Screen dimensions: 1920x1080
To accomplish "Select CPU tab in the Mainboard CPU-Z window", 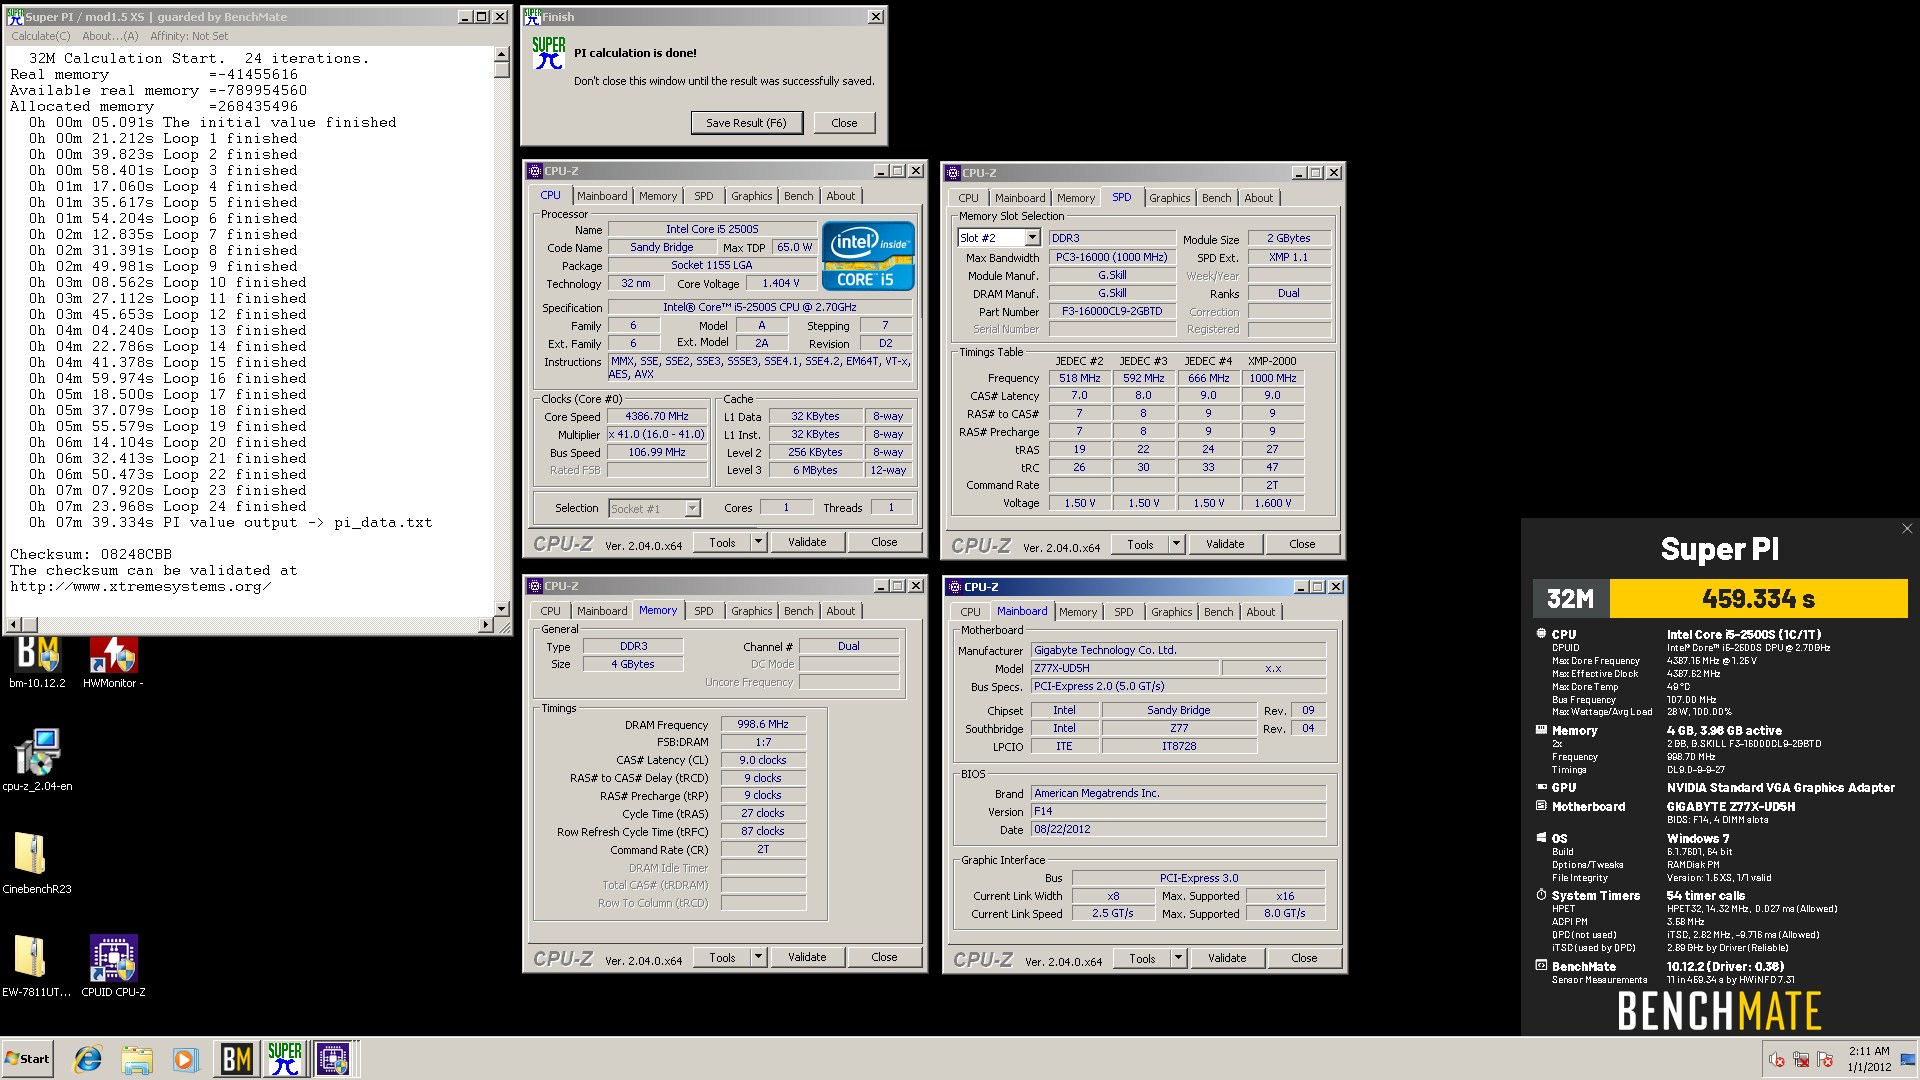I will pos(970,612).
